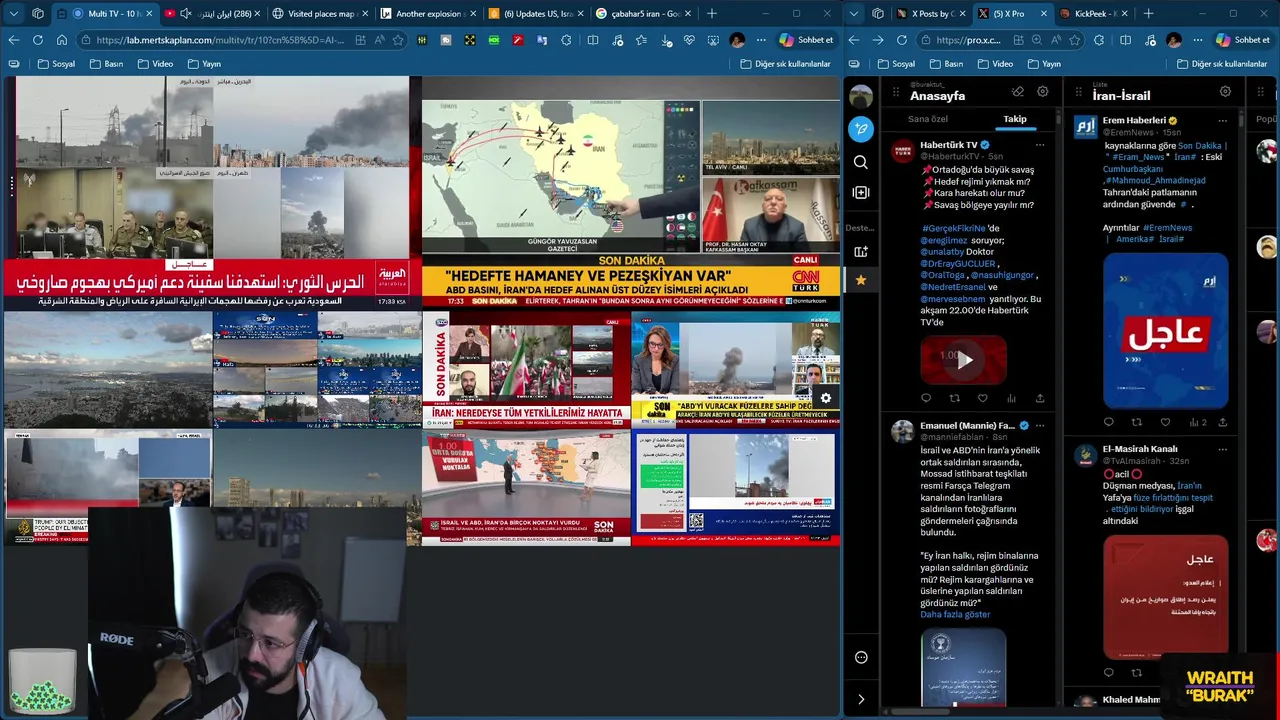The height and width of the screenshot is (720, 1280).
Task: Switch to the Sana özel tab
Action: click(x=927, y=119)
